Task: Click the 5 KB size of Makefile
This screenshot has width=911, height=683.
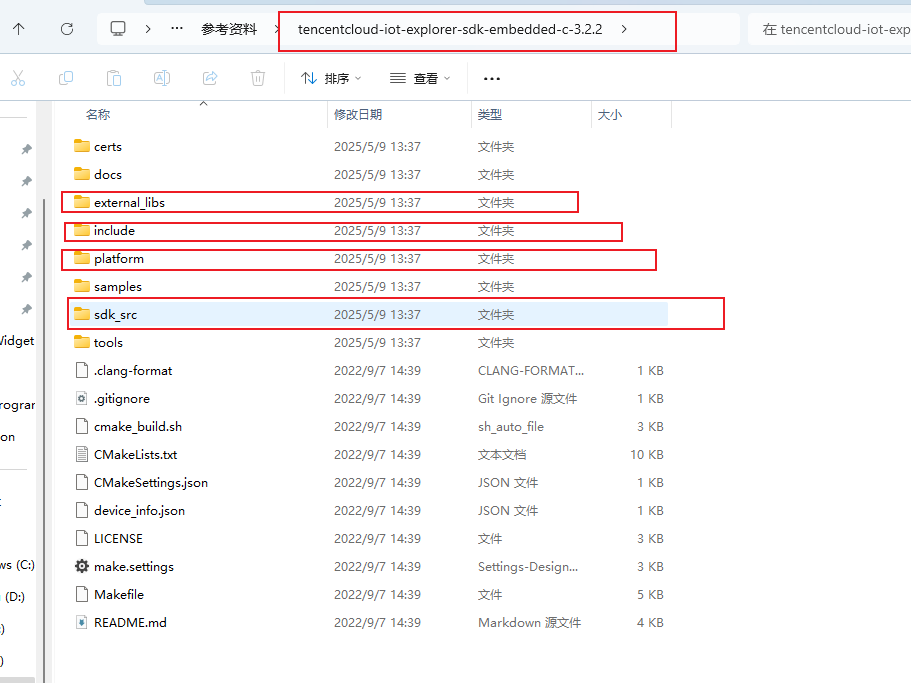Action: pos(650,594)
